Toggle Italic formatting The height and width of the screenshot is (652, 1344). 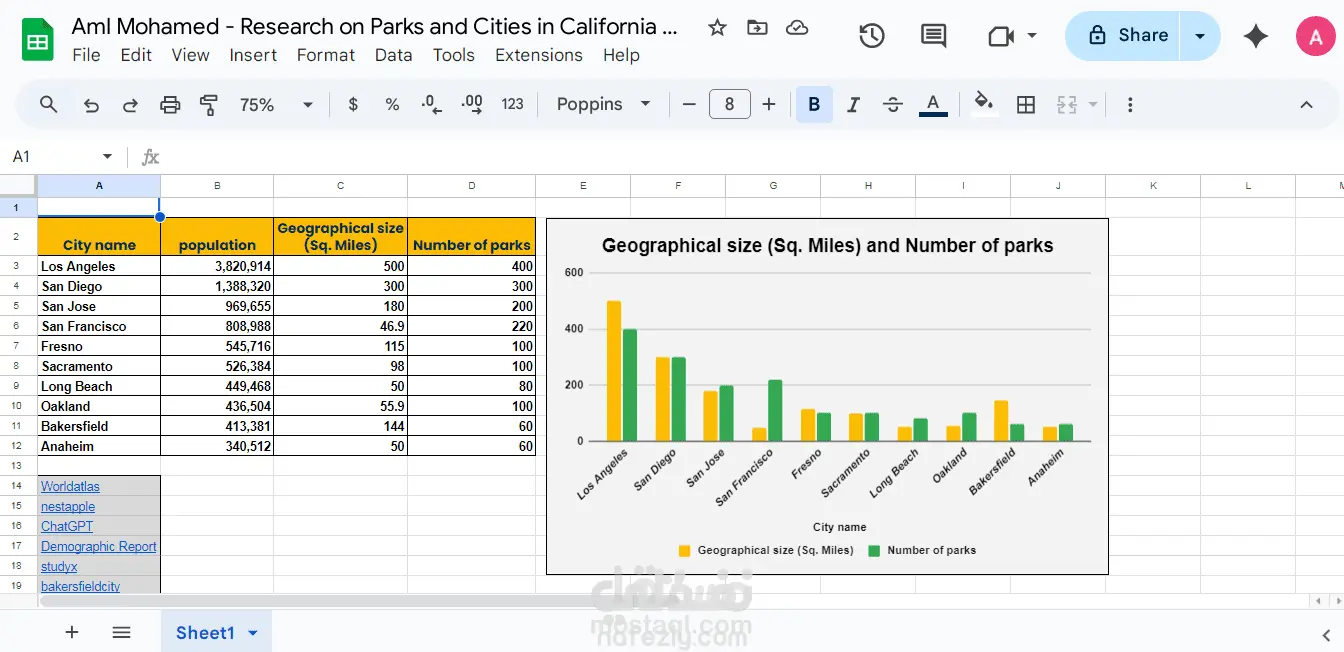coord(853,105)
